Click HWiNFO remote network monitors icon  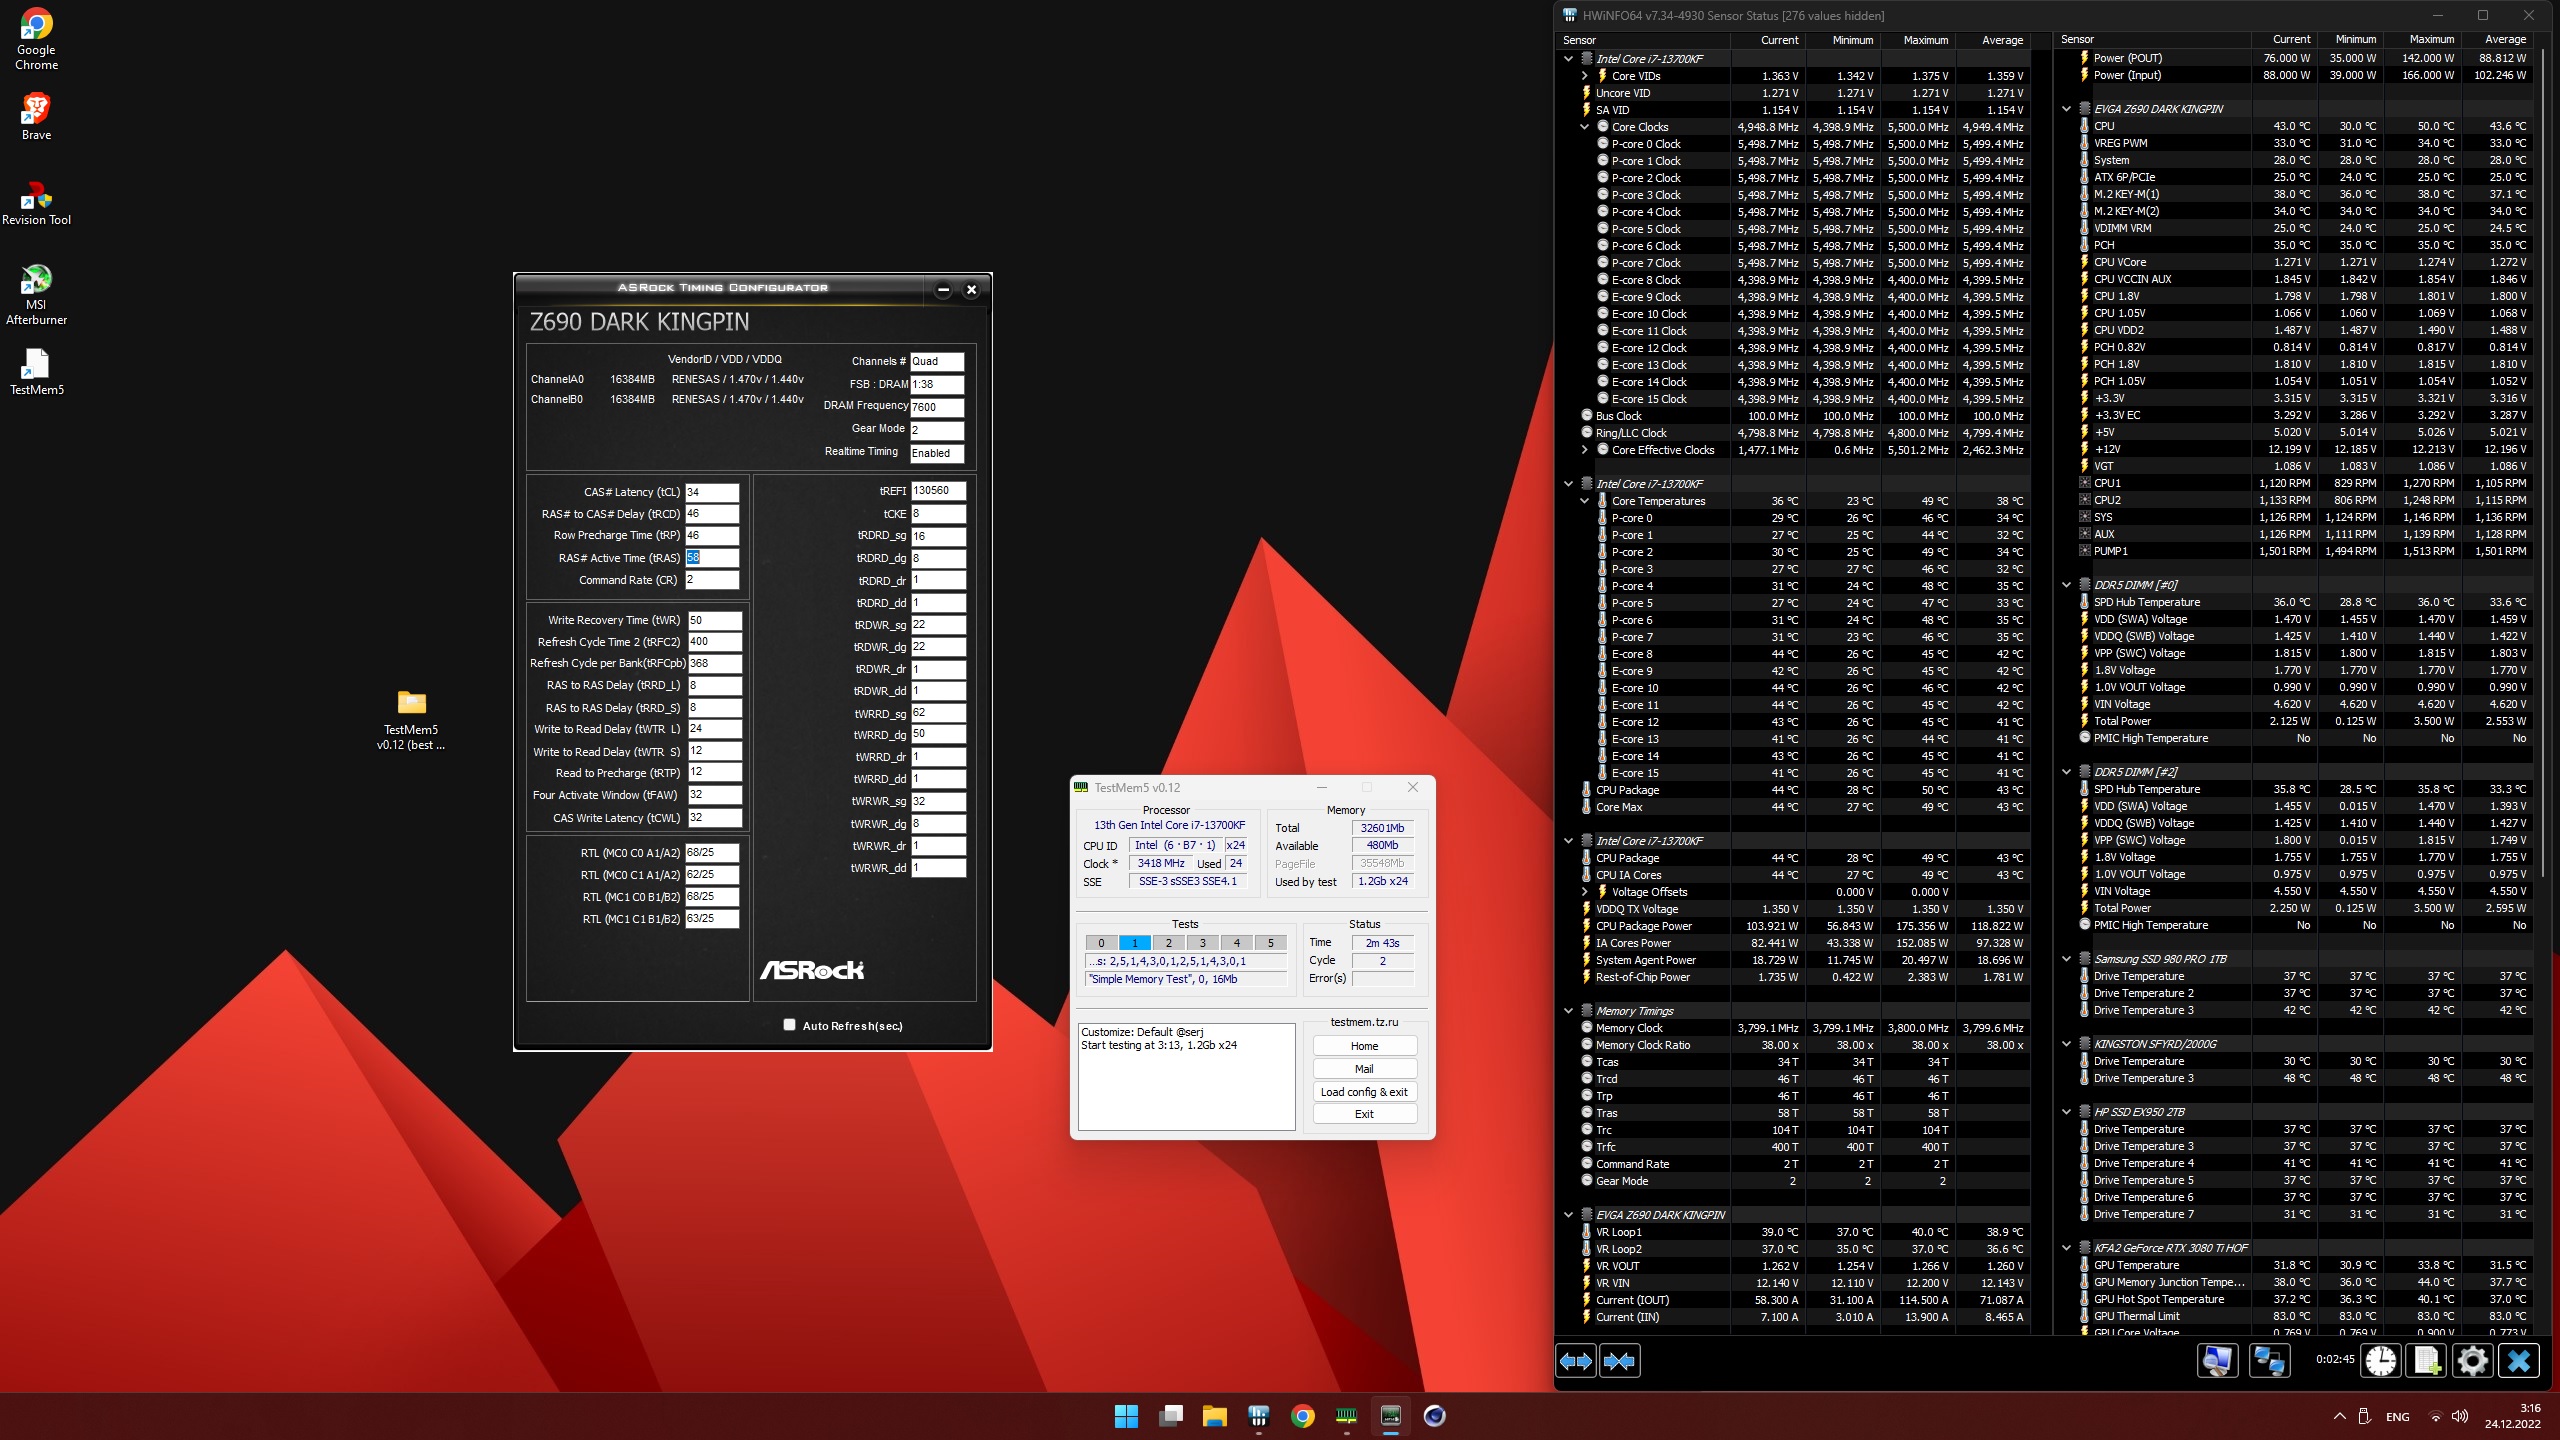click(2268, 1361)
